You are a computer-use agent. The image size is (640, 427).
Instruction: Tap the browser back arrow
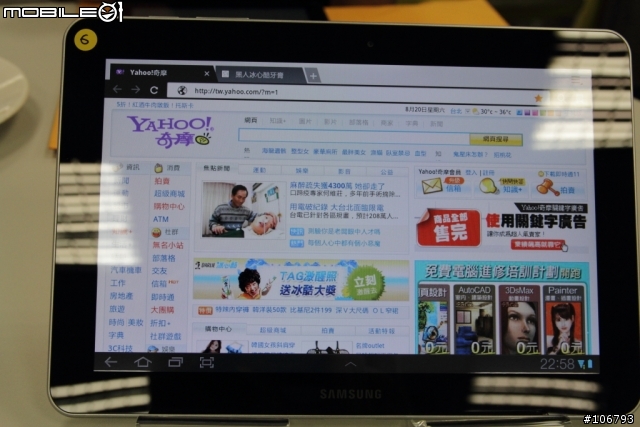tap(118, 89)
